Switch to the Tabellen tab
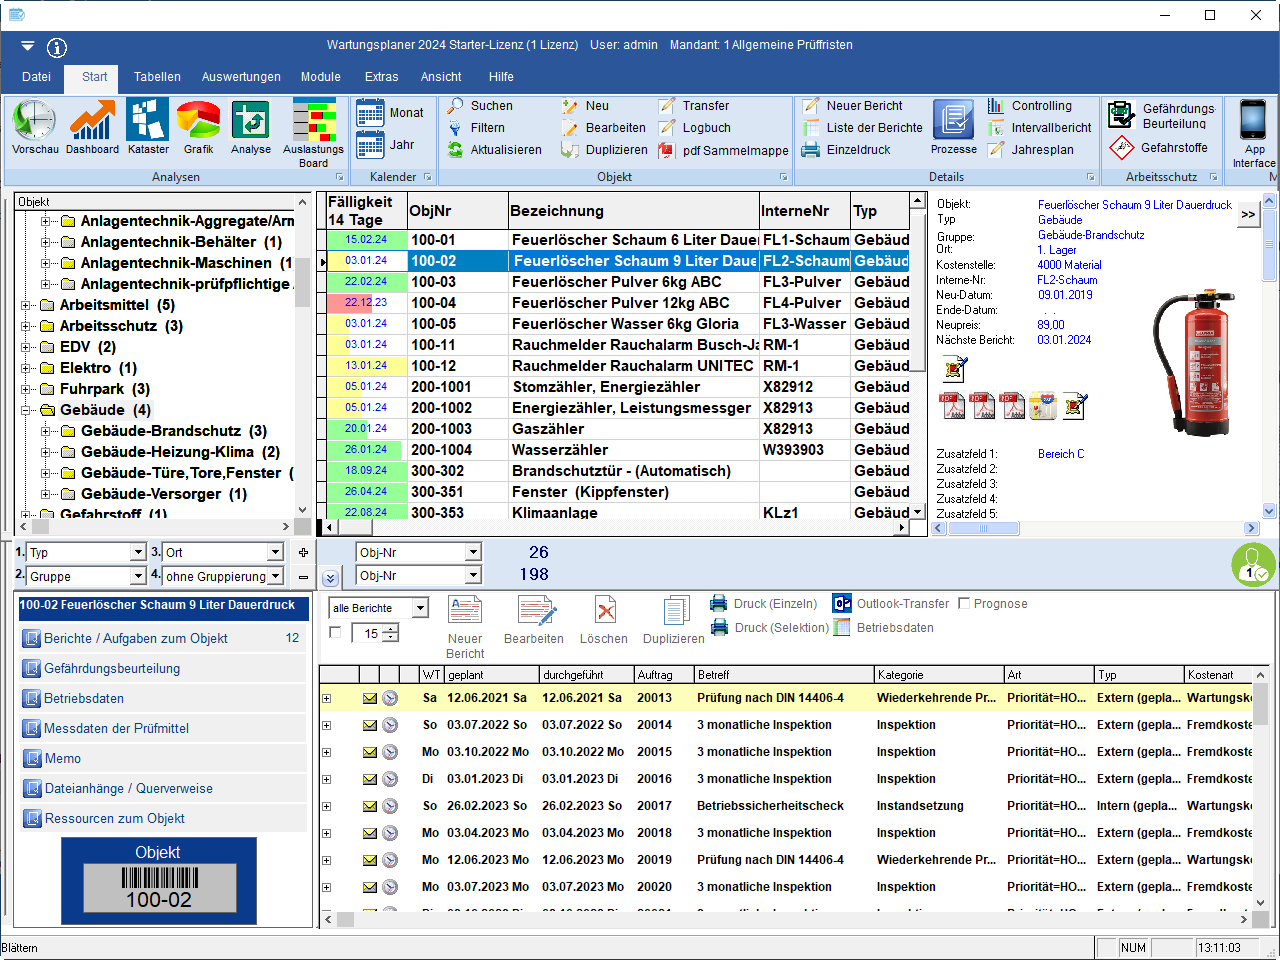The image size is (1280, 960). [x=157, y=77]
